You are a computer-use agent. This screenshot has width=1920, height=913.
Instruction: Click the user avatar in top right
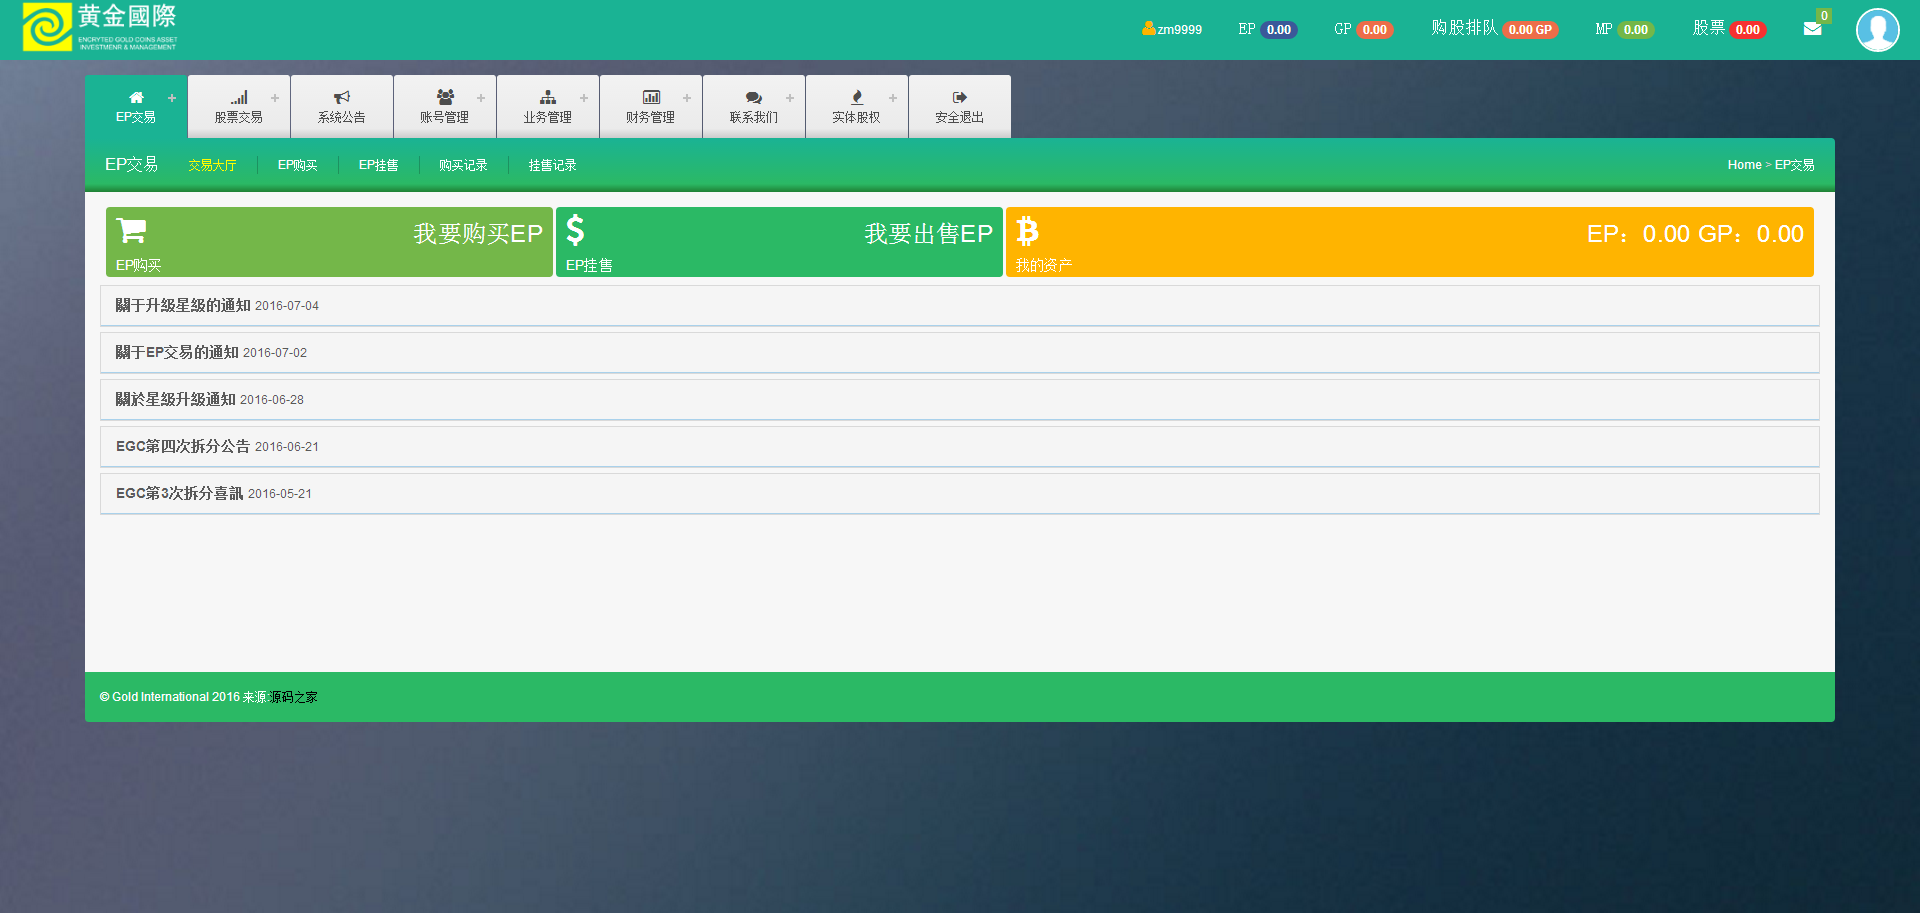pyautogui.click(x=1877, y=30)
